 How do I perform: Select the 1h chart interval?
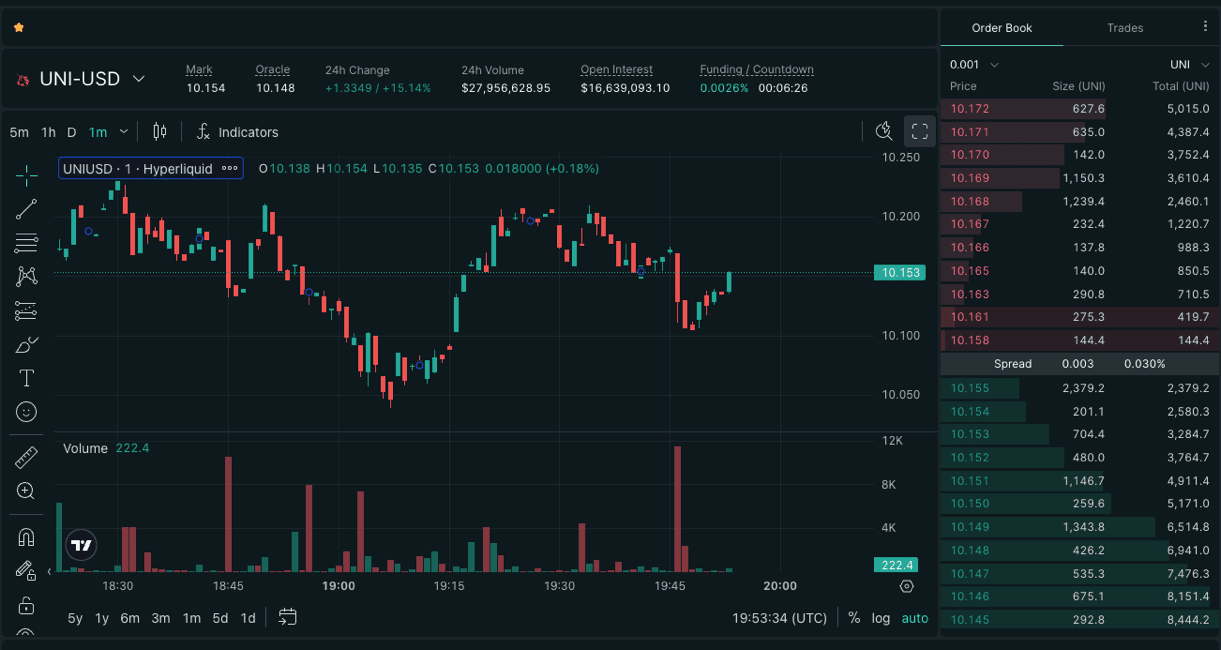48,132
